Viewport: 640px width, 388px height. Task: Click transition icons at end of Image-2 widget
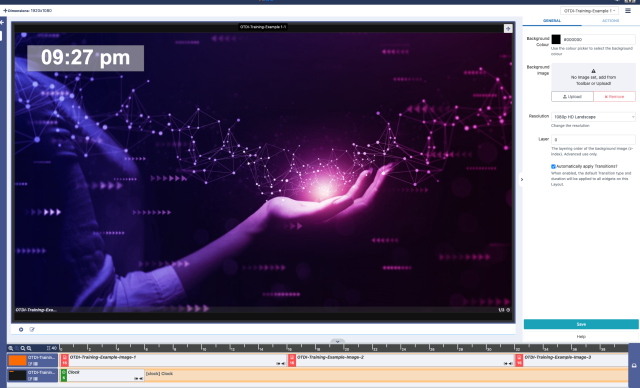click(x=508, y=364)
